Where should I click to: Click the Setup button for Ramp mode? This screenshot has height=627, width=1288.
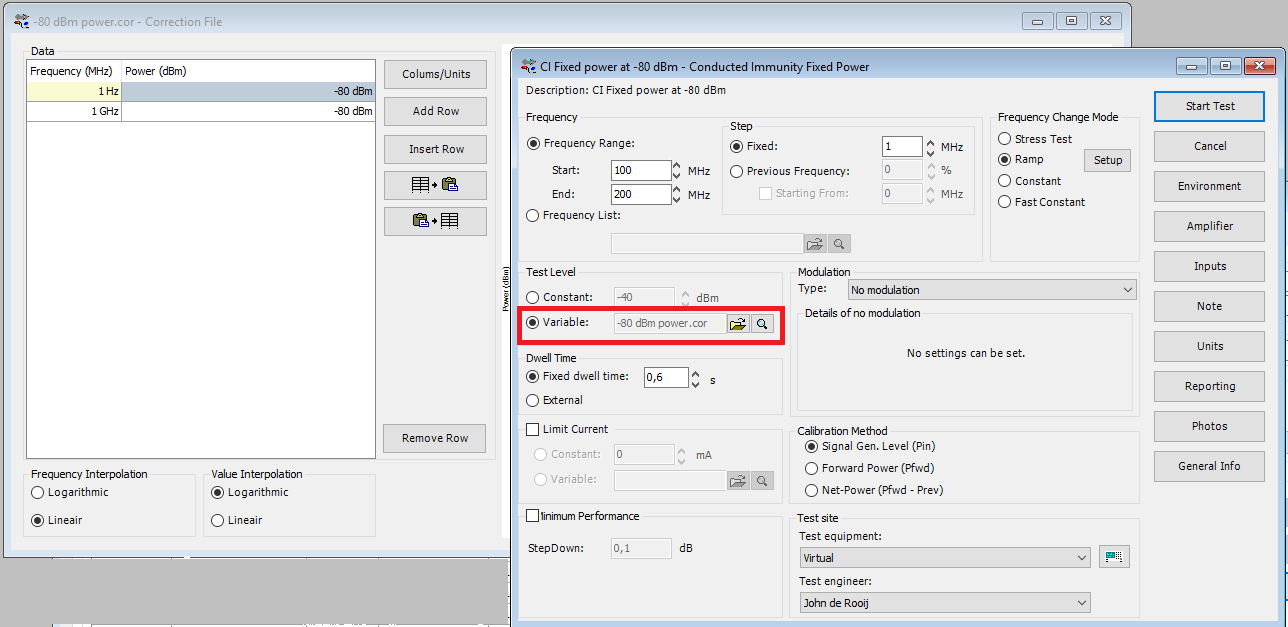point(1107,160)
